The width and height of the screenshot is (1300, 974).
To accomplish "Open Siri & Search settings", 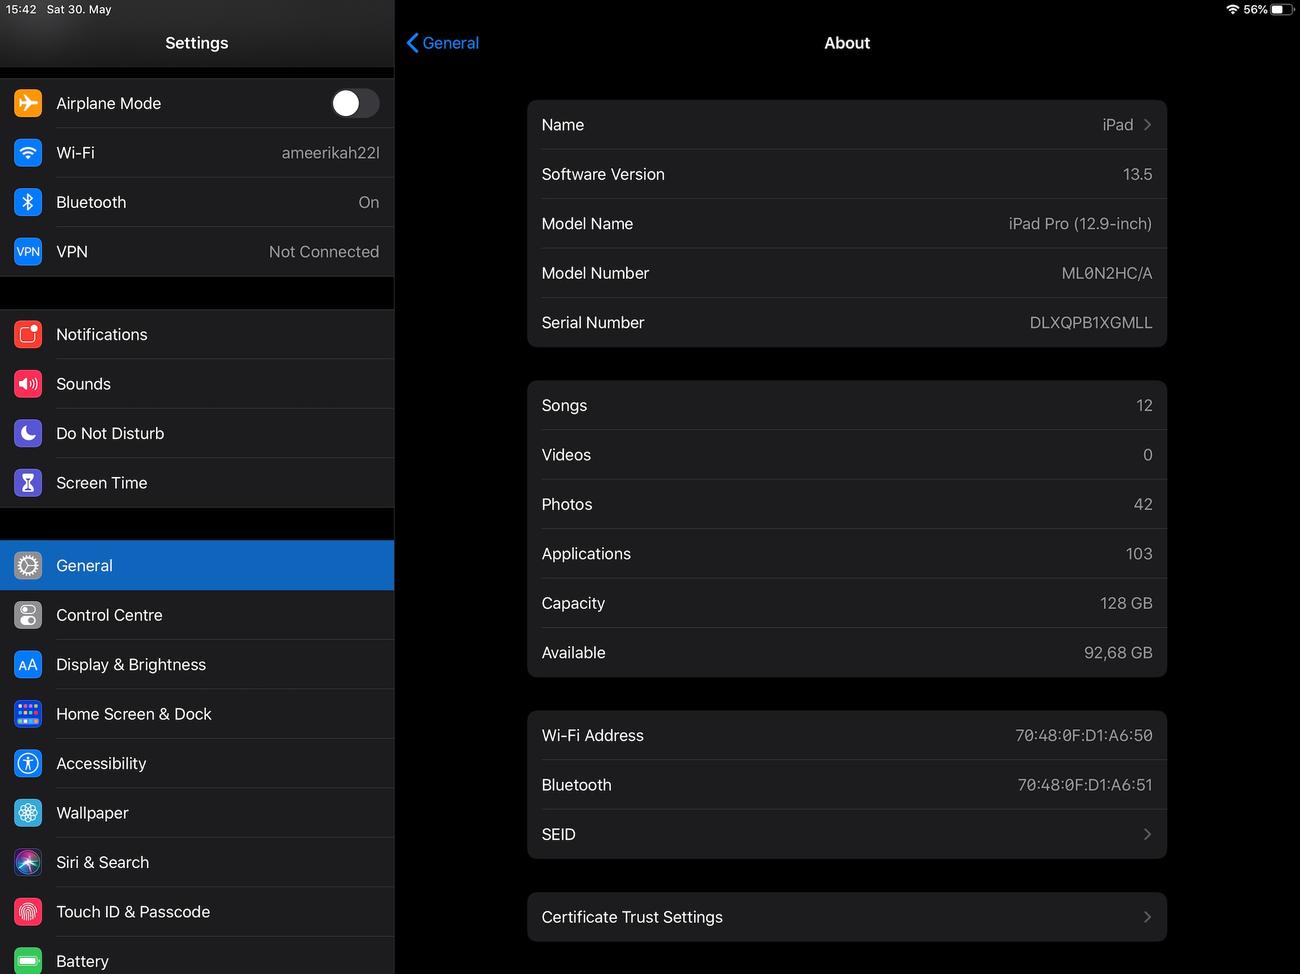I will click(197, 863).
